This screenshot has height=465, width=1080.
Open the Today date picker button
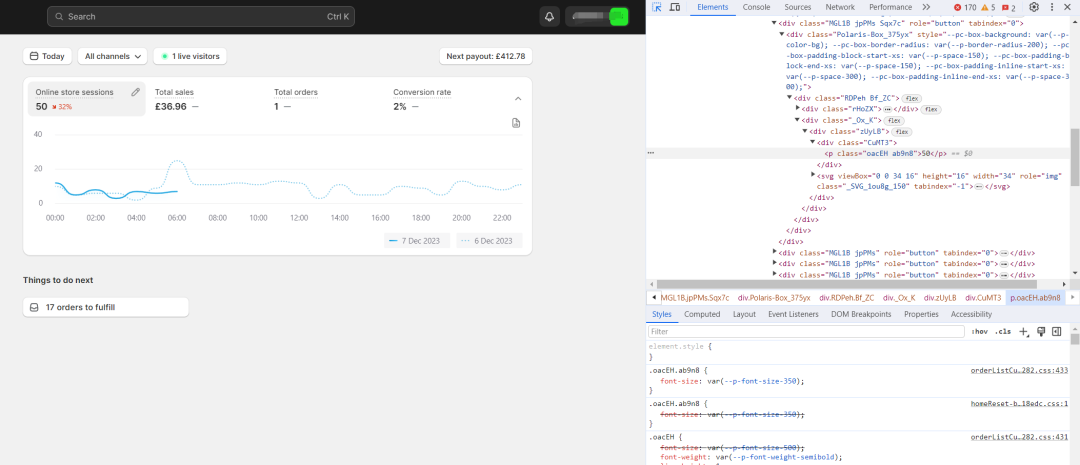coord(48,56)
